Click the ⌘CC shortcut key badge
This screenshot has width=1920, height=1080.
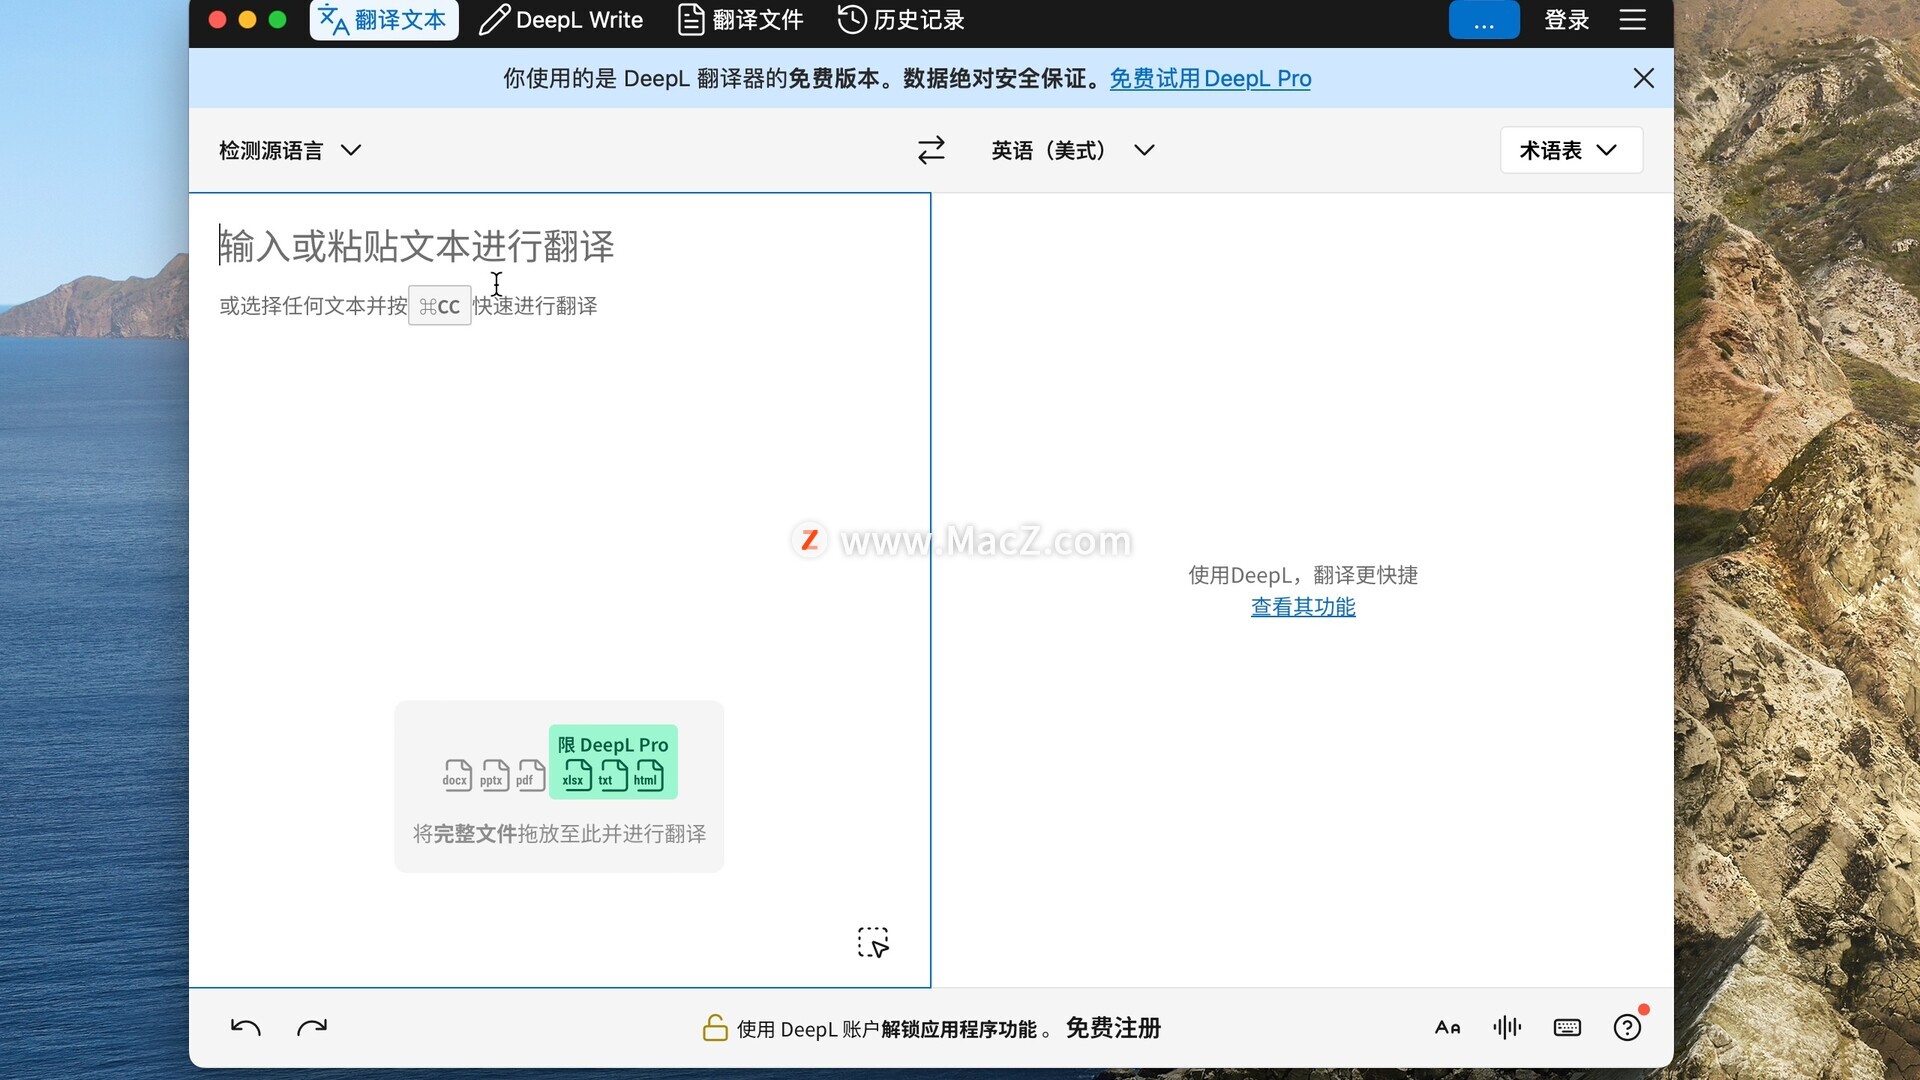440,306
